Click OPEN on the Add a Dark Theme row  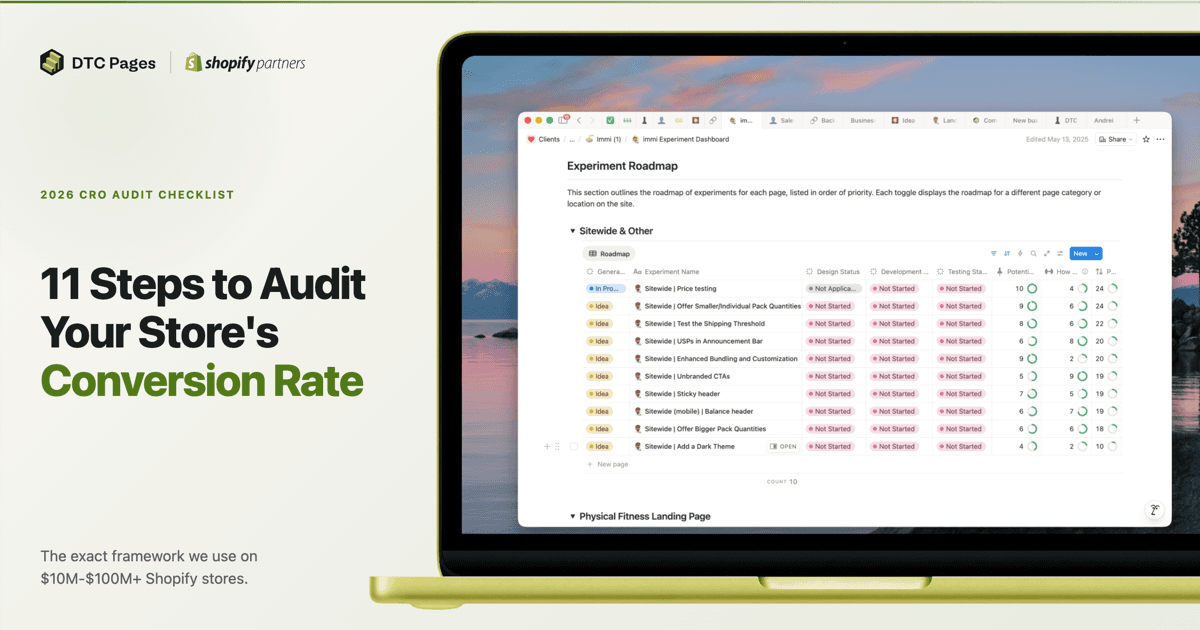783,446
